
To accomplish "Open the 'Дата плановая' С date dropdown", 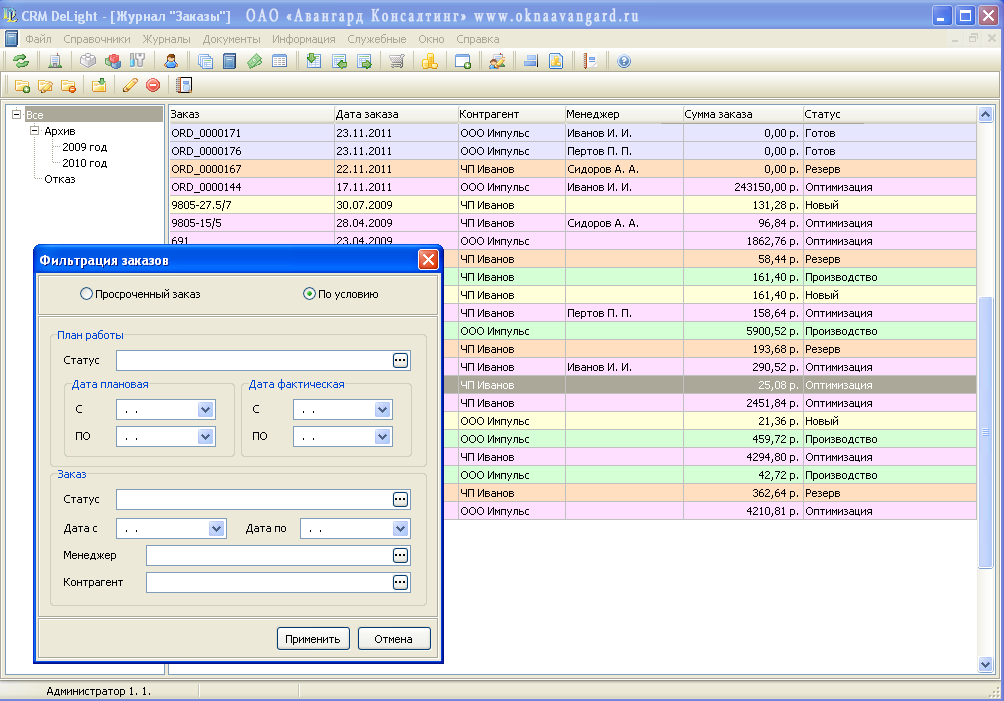I will coord(205,409).
